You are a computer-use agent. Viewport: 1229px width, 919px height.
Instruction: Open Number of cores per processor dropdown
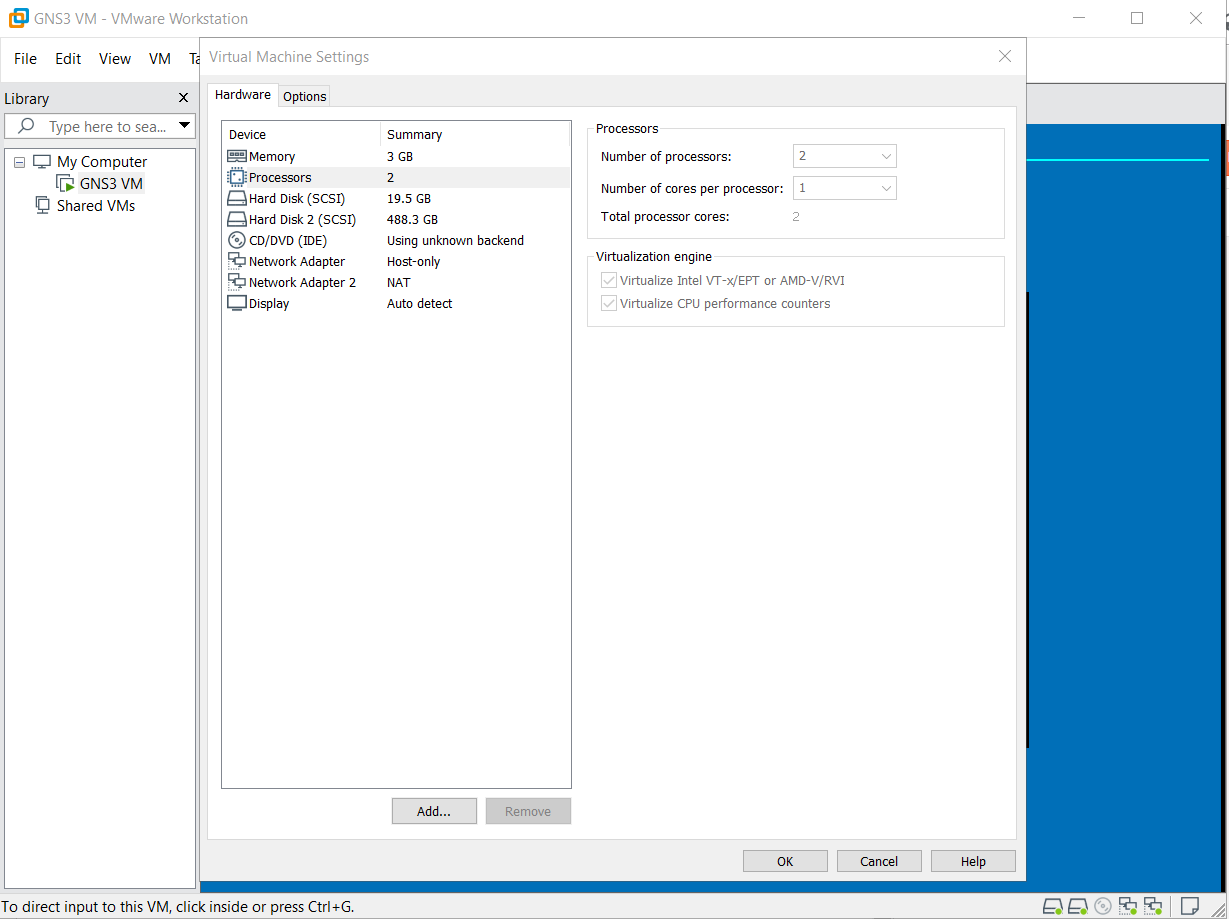pyautogui.click(x=845, y=188)
